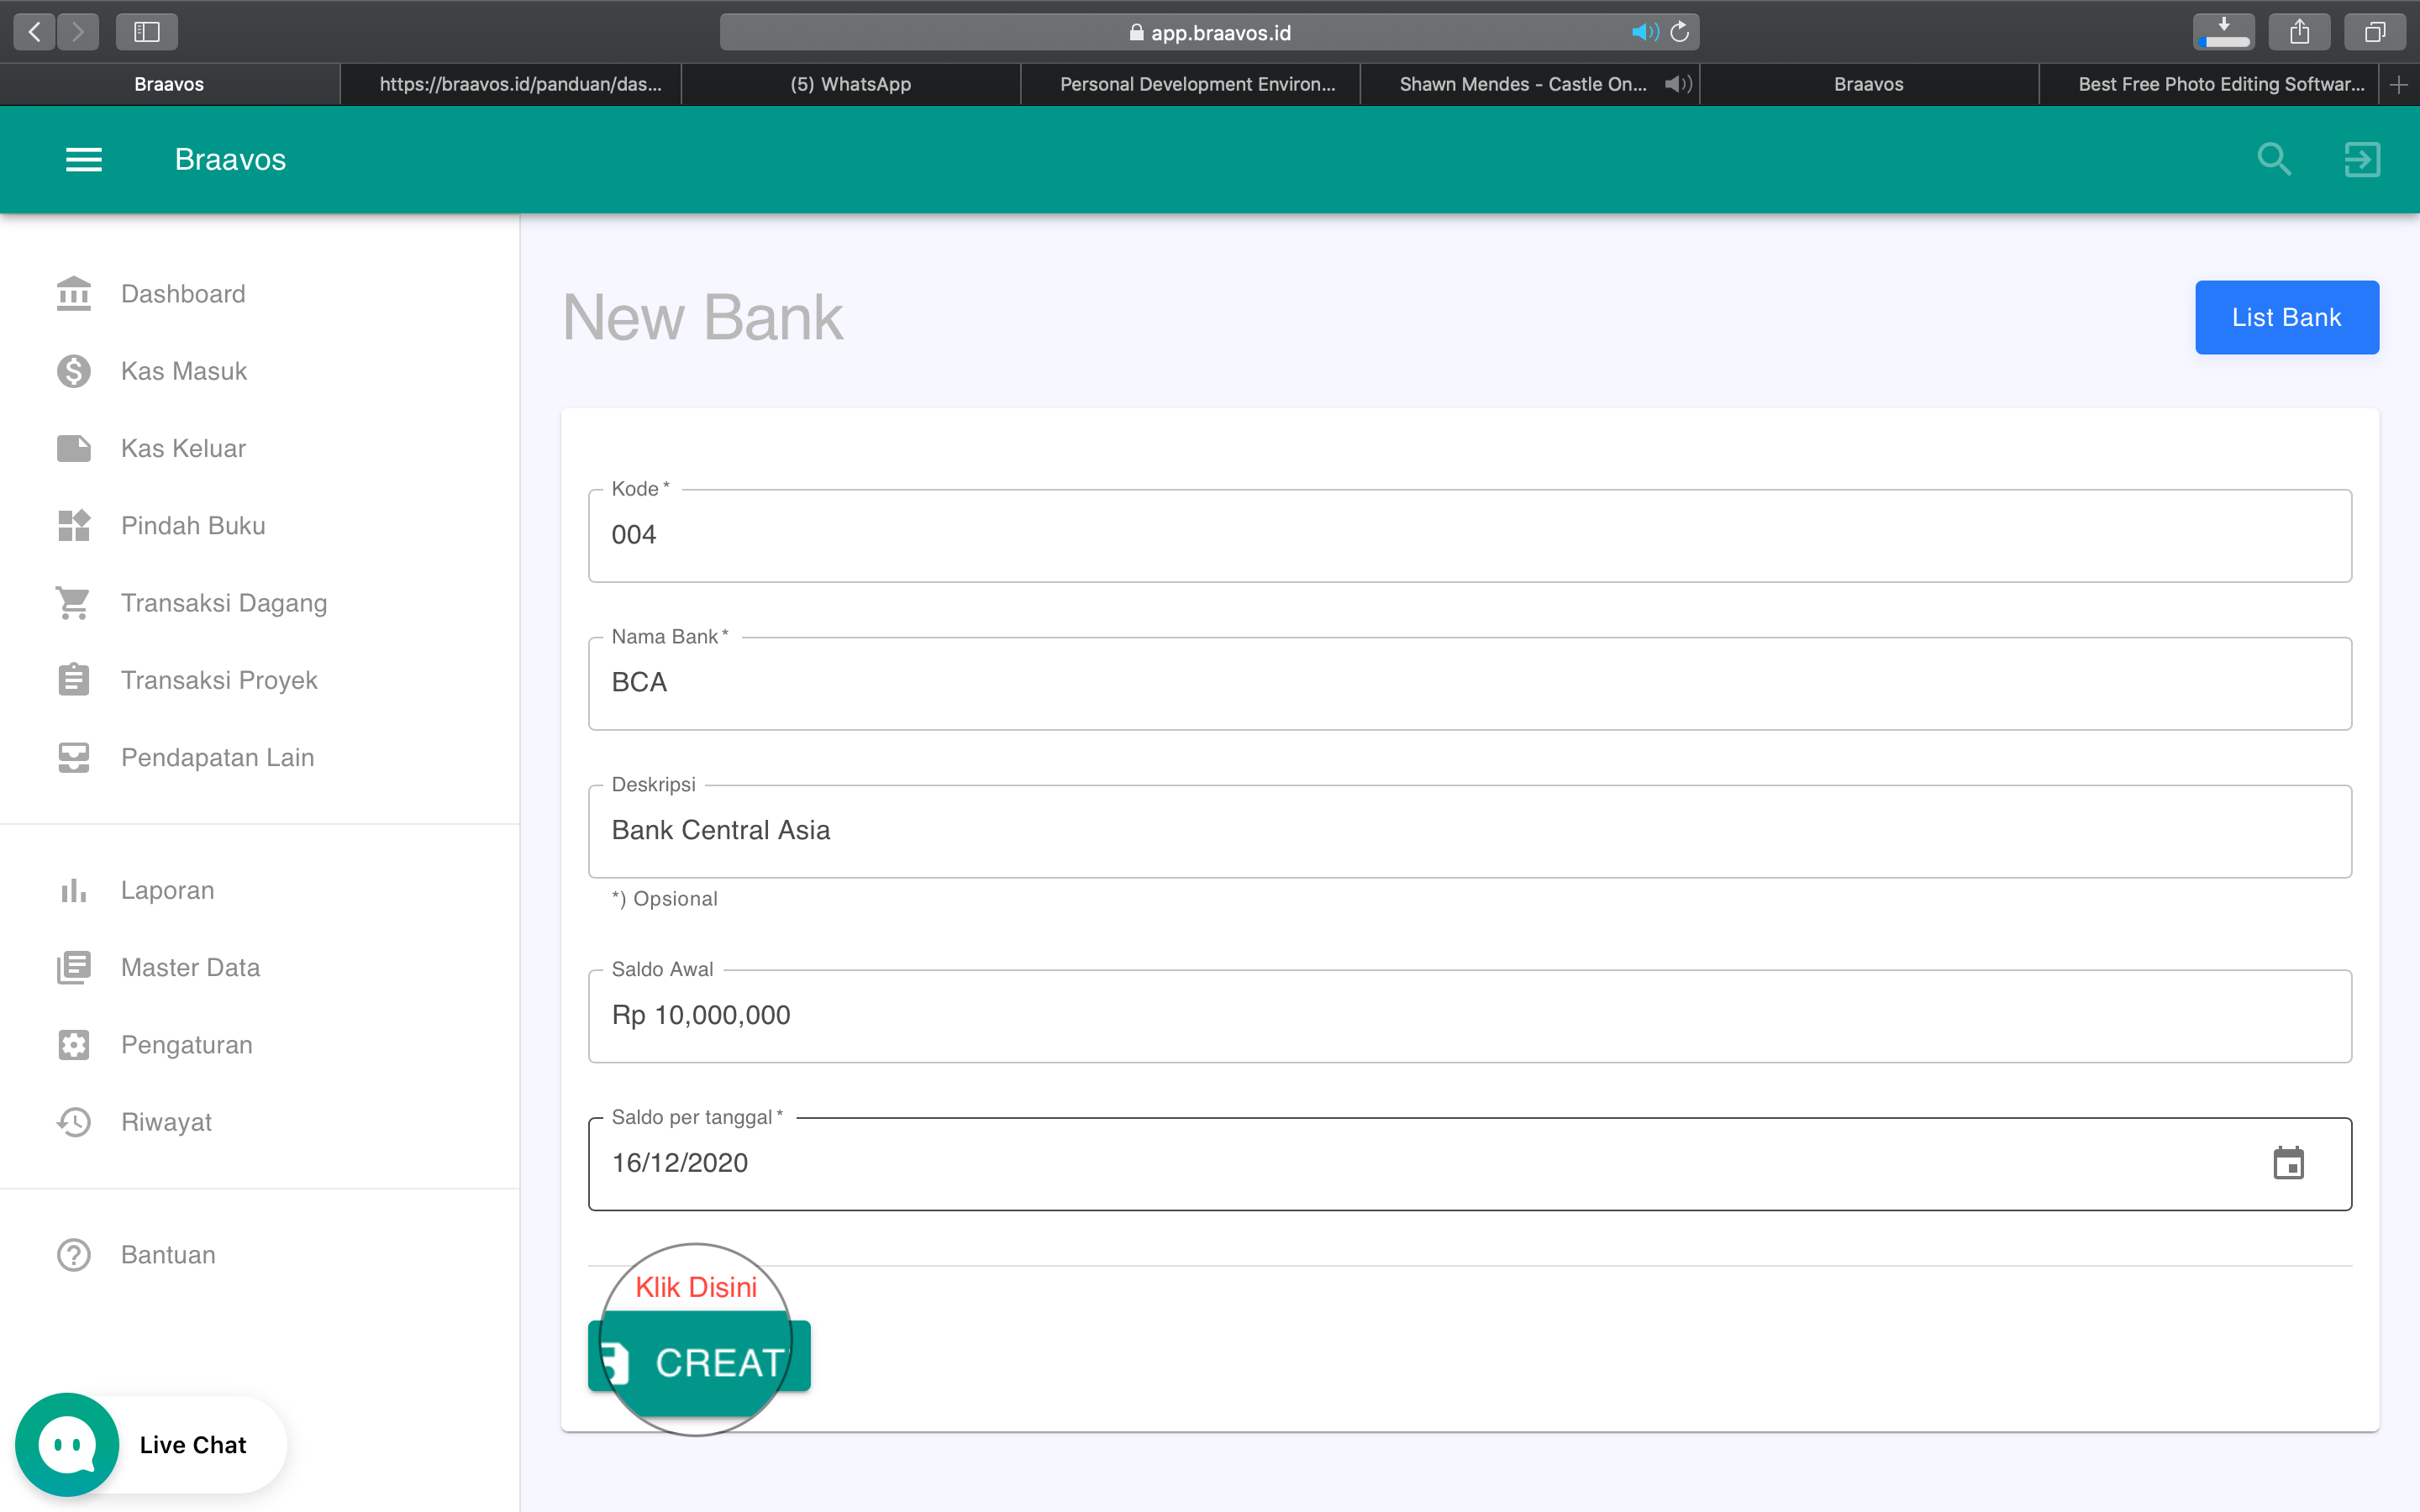Open the Saldo per tanggal calendar picker
Screen dimensions: 2420x1512
2291,1163
